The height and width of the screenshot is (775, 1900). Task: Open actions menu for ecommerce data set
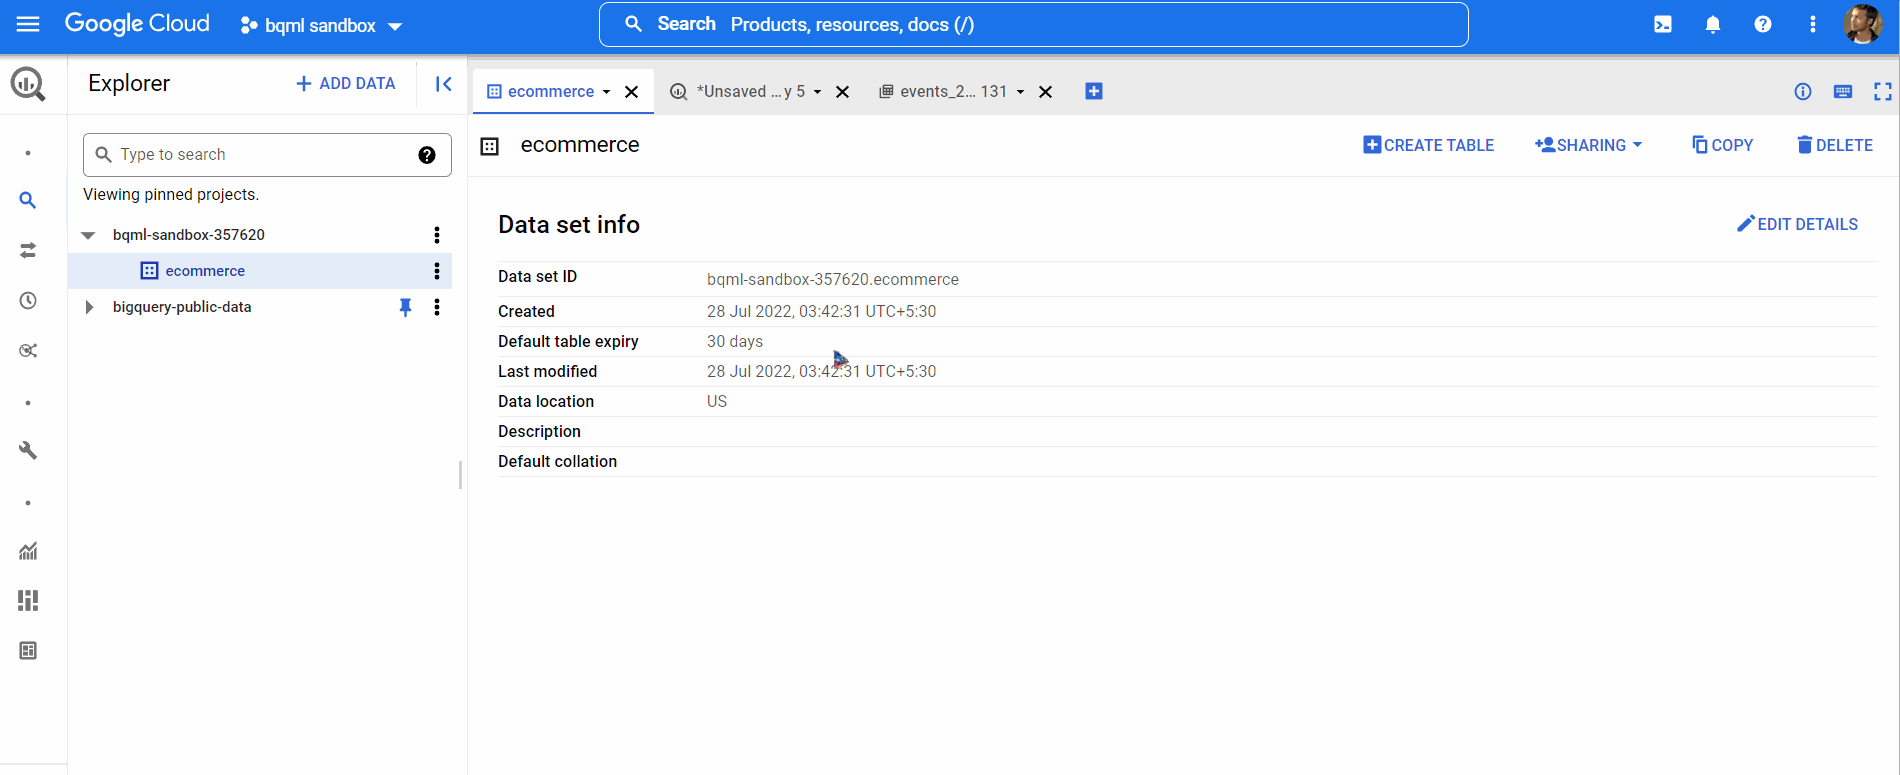click(437, 271)
